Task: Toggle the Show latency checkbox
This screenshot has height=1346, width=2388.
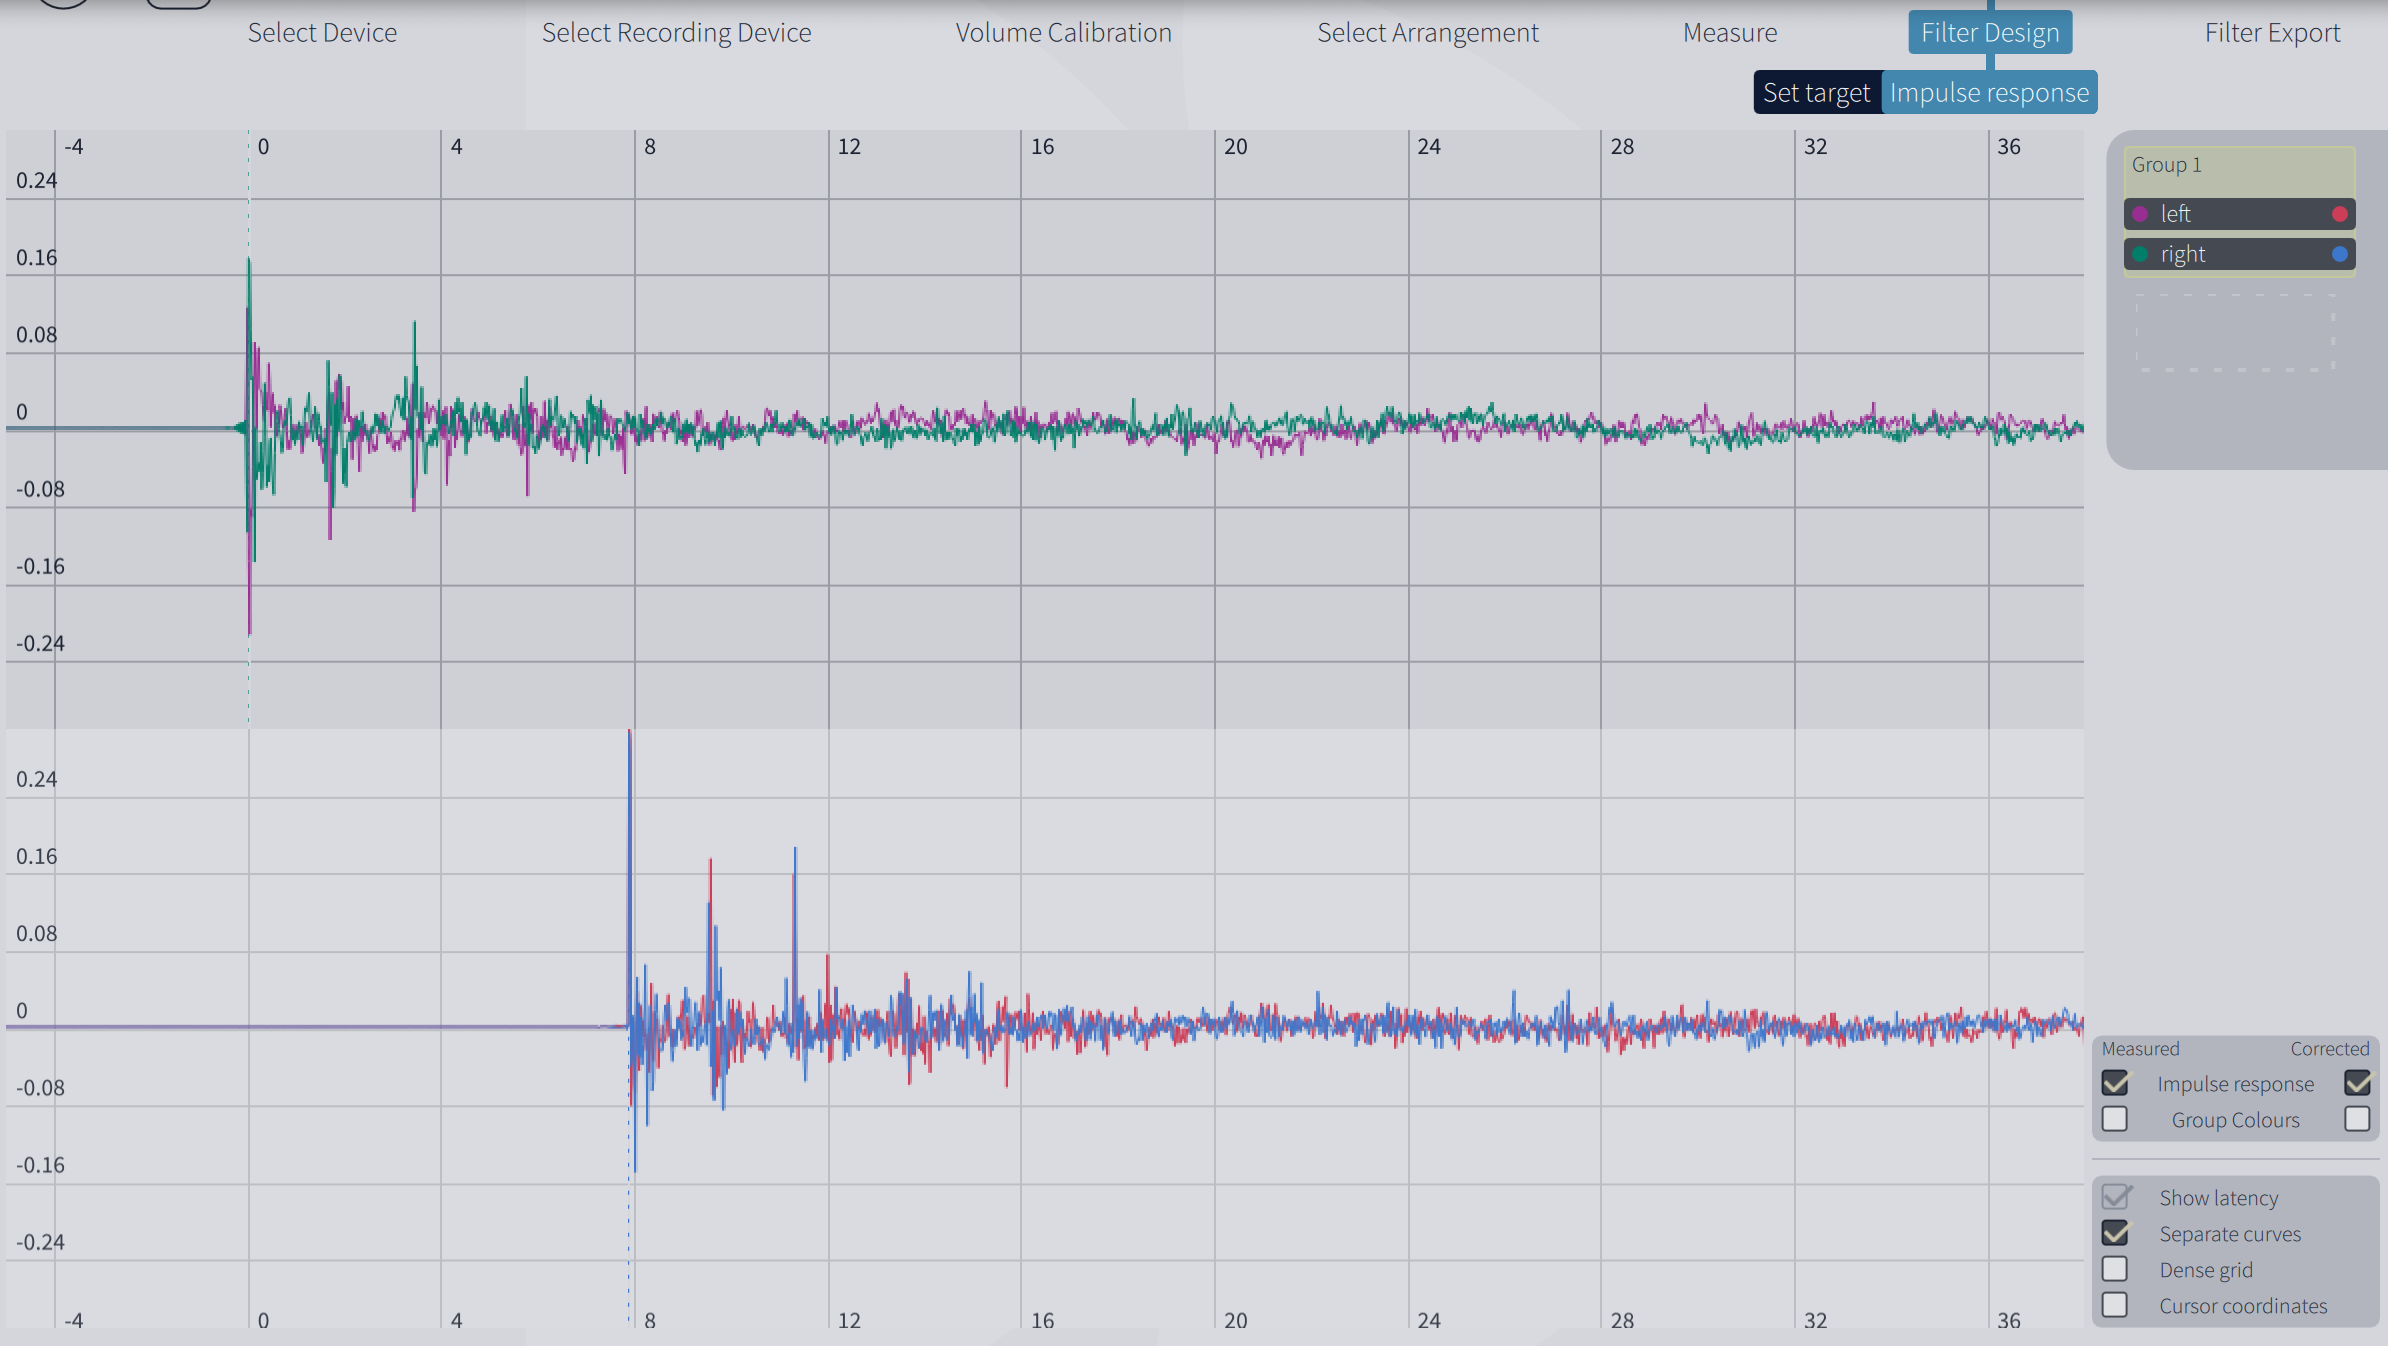Action: coord(2115,1197)
